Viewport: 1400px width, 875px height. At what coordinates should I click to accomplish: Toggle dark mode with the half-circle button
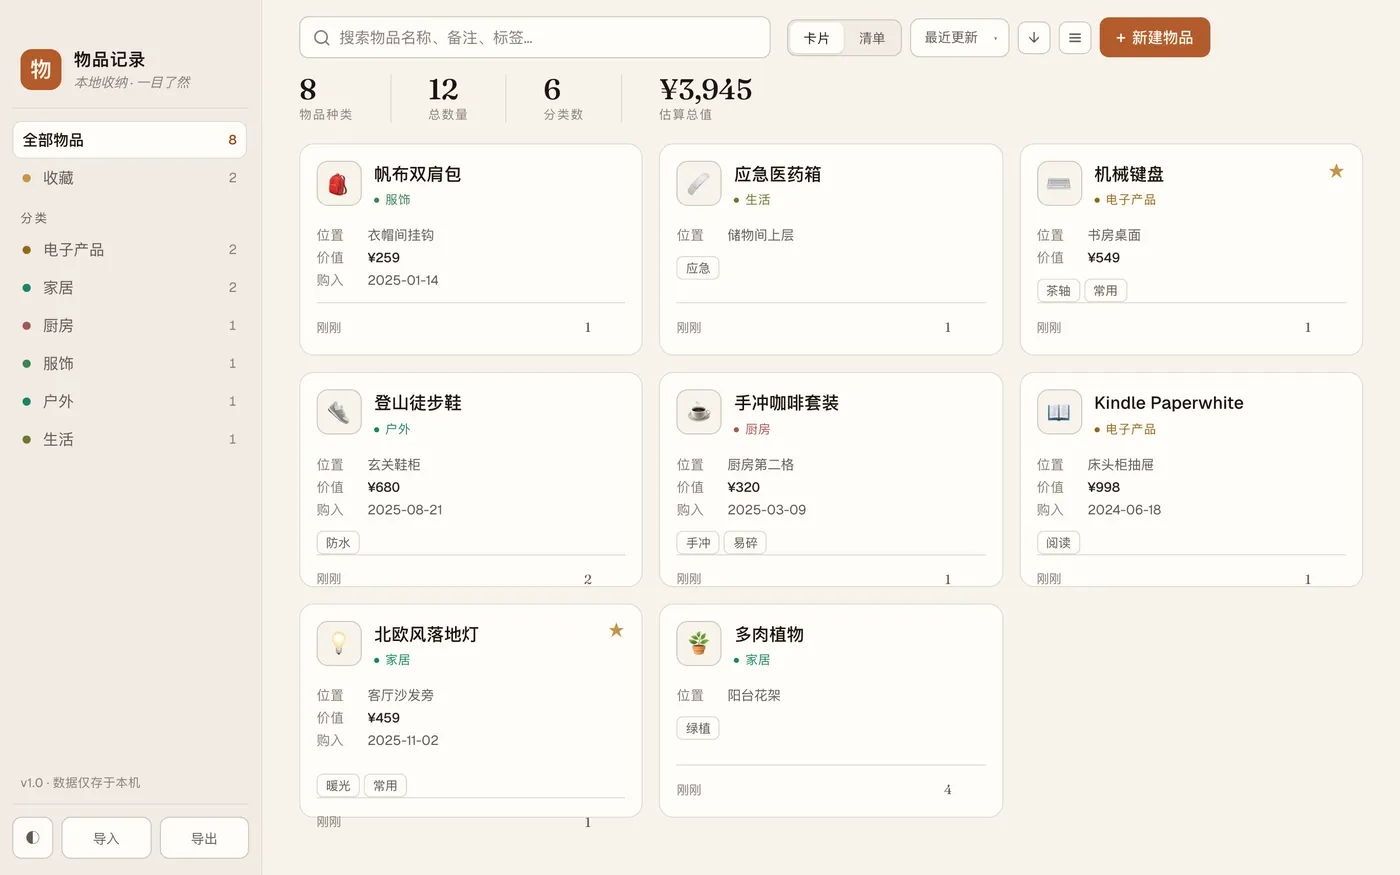[32, 838]
